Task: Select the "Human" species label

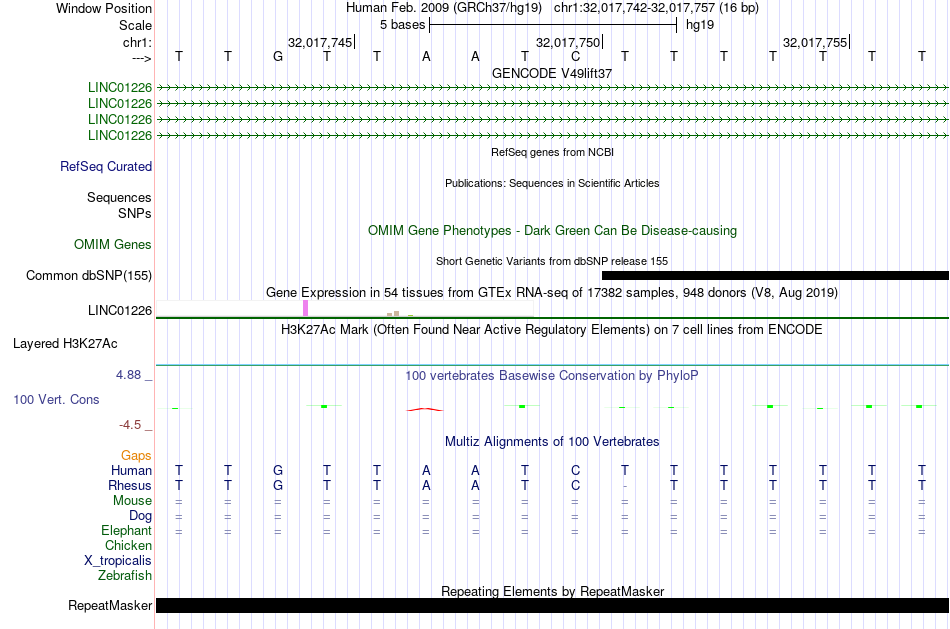Action: tap(131, 471)
